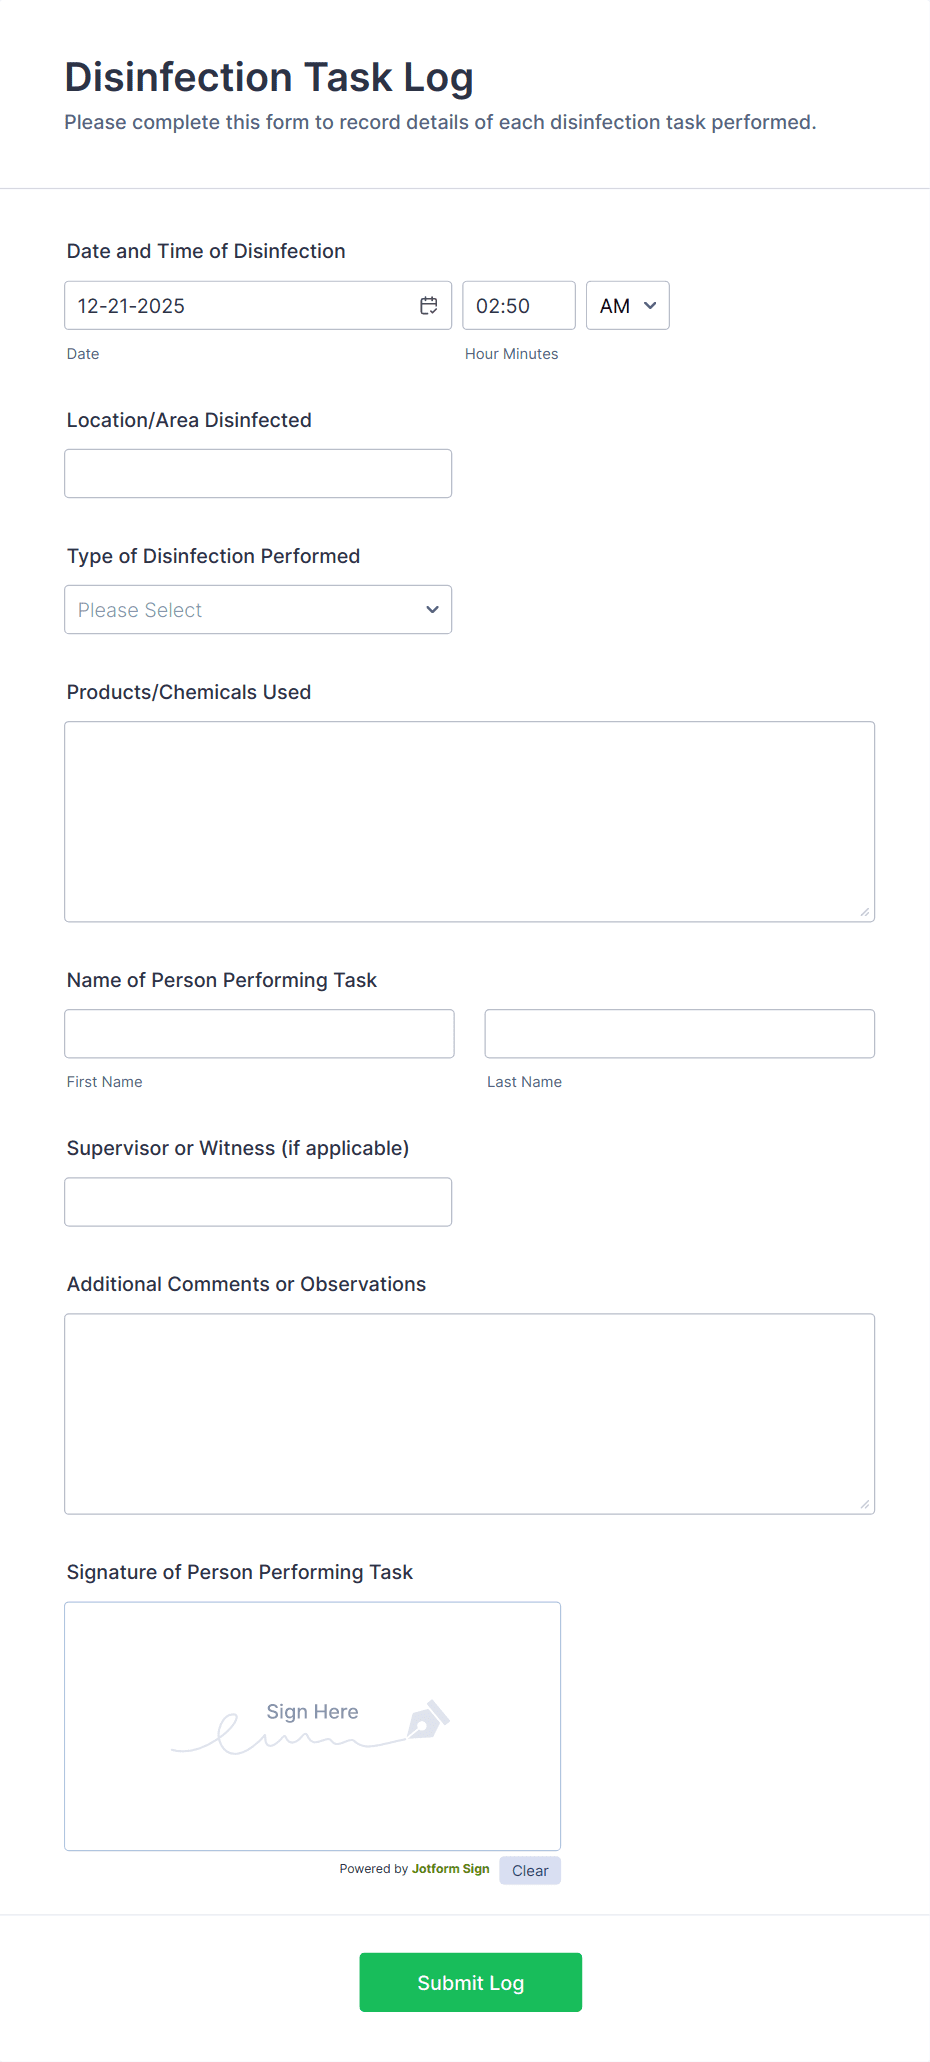Open the Type of Disinfection Performed dropdown
Viewport: 930px width, 2062px height.
click(258, 609)
